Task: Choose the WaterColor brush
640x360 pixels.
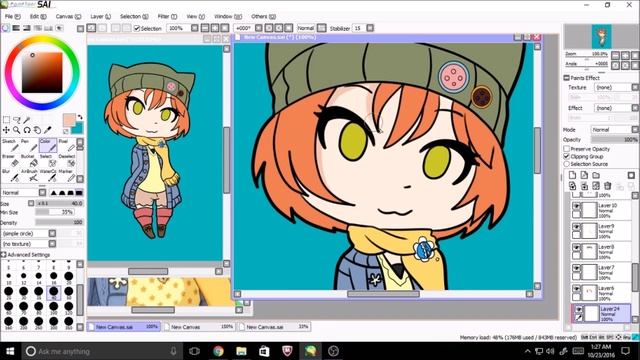Action: pos(48,176)
